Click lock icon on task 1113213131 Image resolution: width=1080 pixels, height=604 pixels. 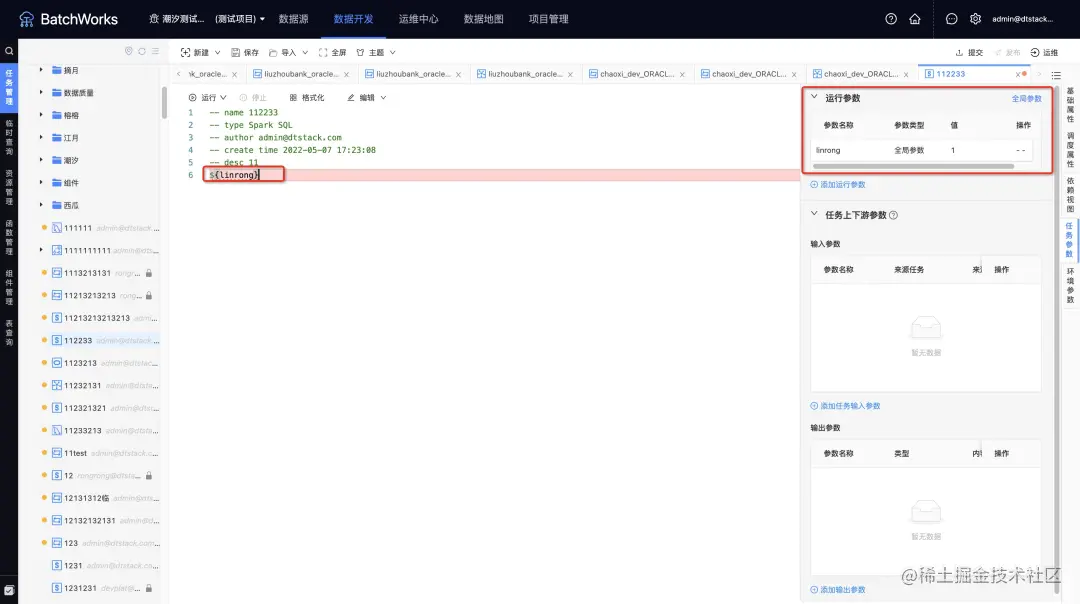[x=149, y=273]
